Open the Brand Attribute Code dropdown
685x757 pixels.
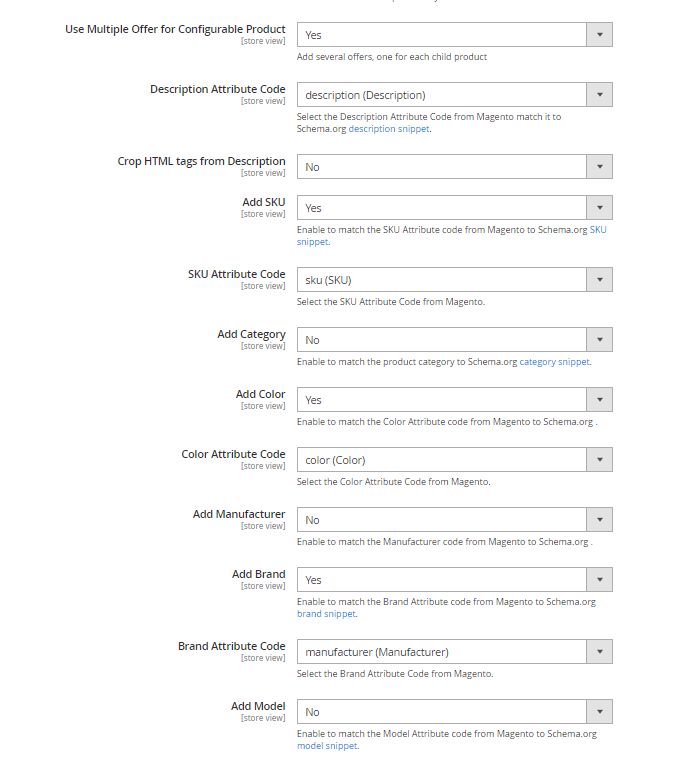454,652
